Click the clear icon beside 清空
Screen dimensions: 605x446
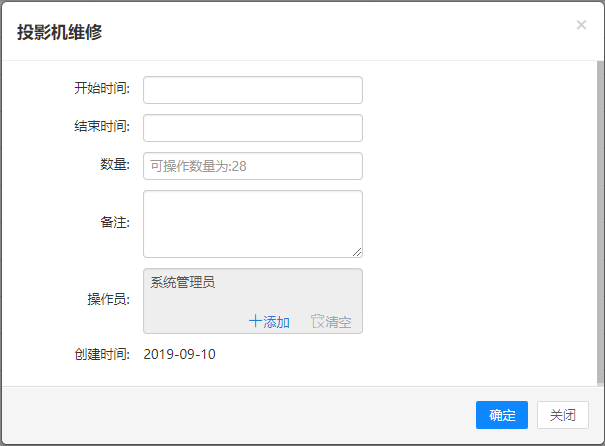click(317, 322)
